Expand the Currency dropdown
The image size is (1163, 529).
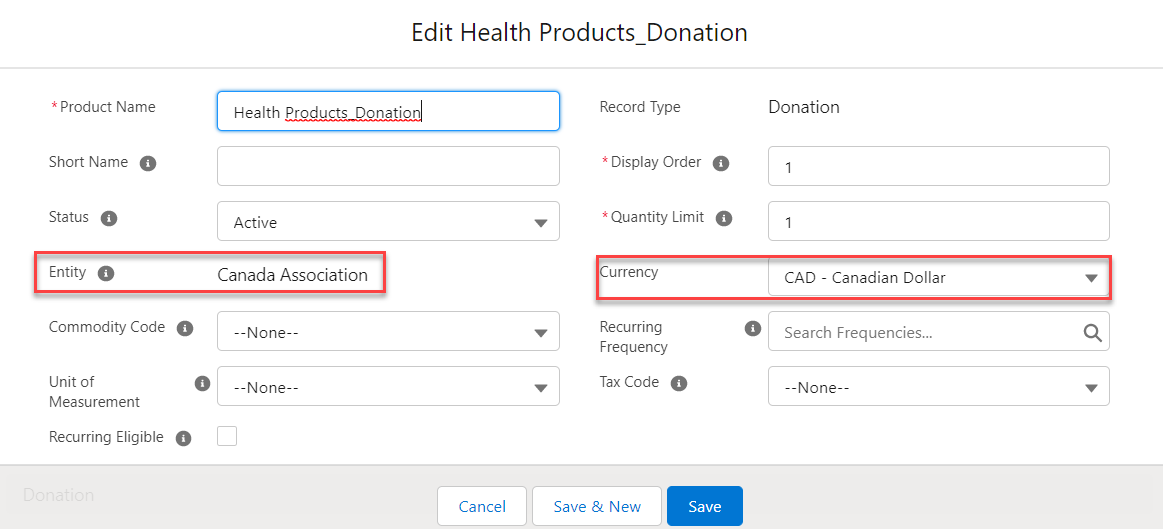pos(938,278)
